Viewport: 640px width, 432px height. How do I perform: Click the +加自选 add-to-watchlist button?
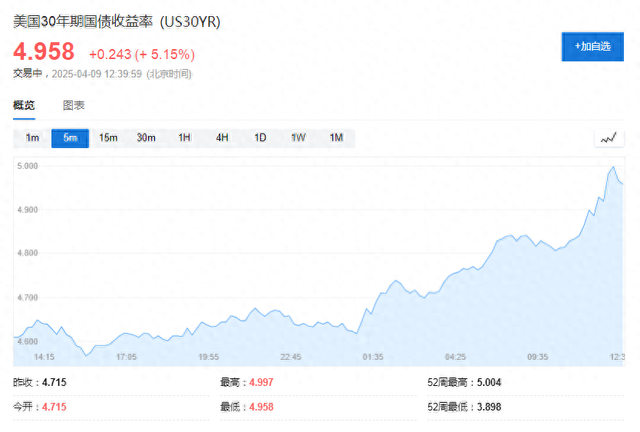(592, 47)
